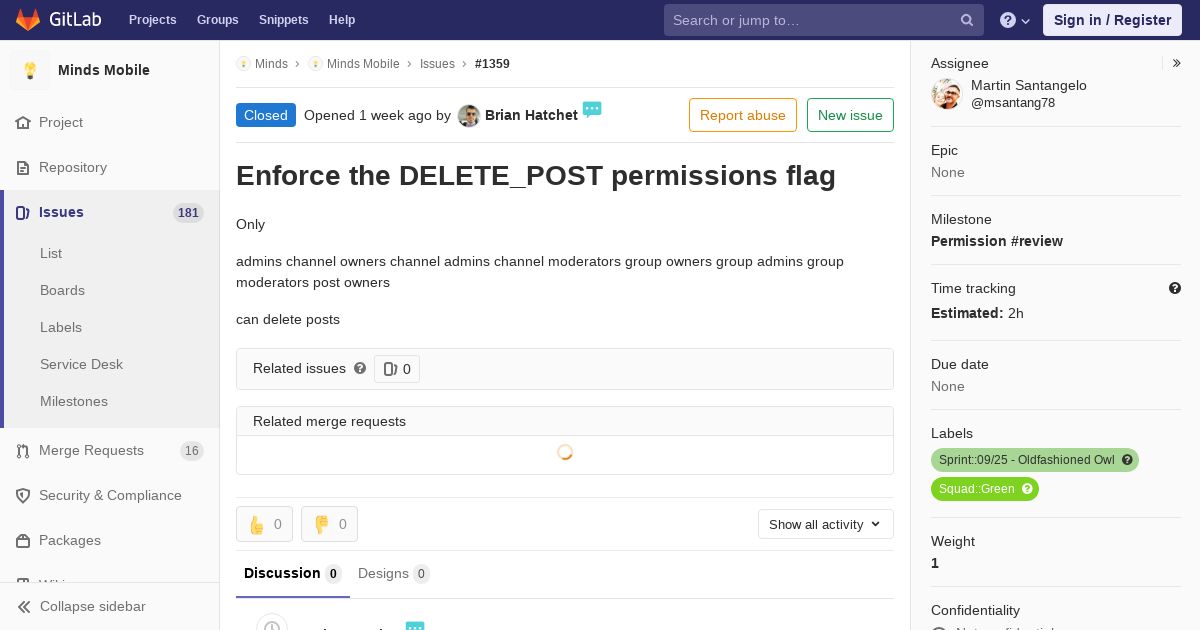1200x630 pixels.
Task: Click the Related issues help icon
Action: click(360, 368)
